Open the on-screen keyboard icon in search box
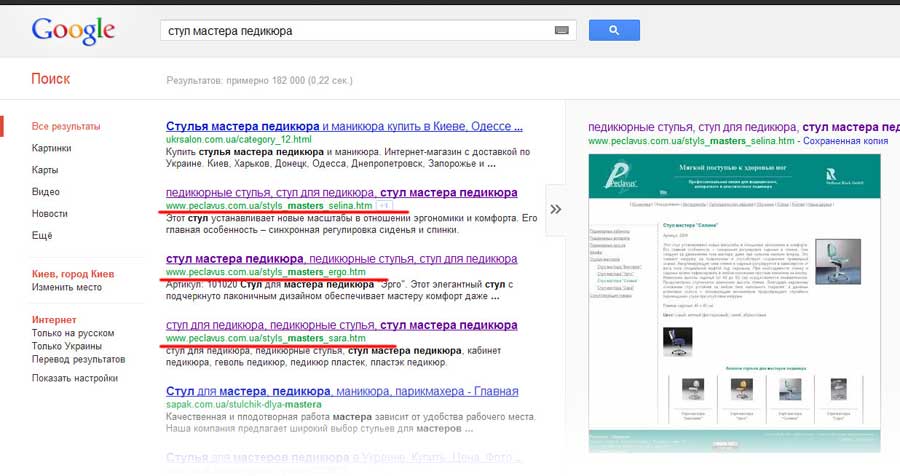 561,30
